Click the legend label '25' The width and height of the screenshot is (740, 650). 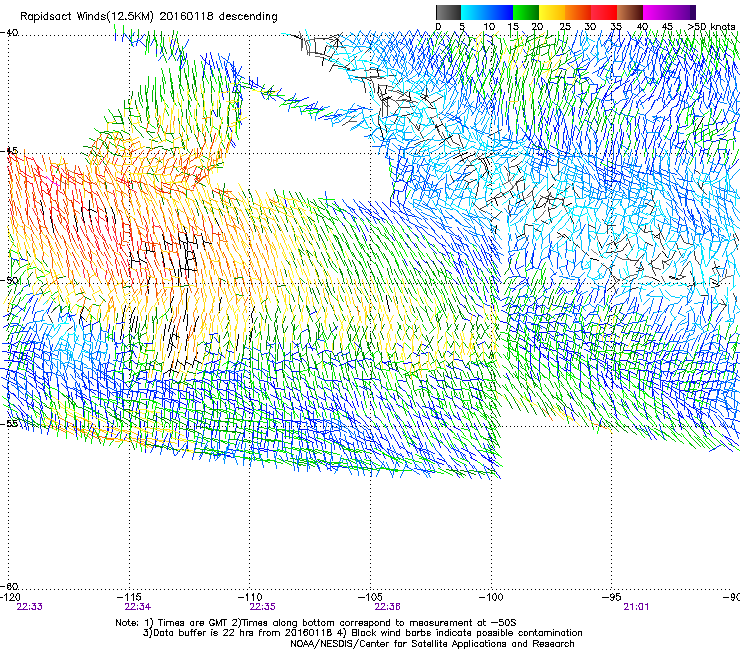coord(565,27)
